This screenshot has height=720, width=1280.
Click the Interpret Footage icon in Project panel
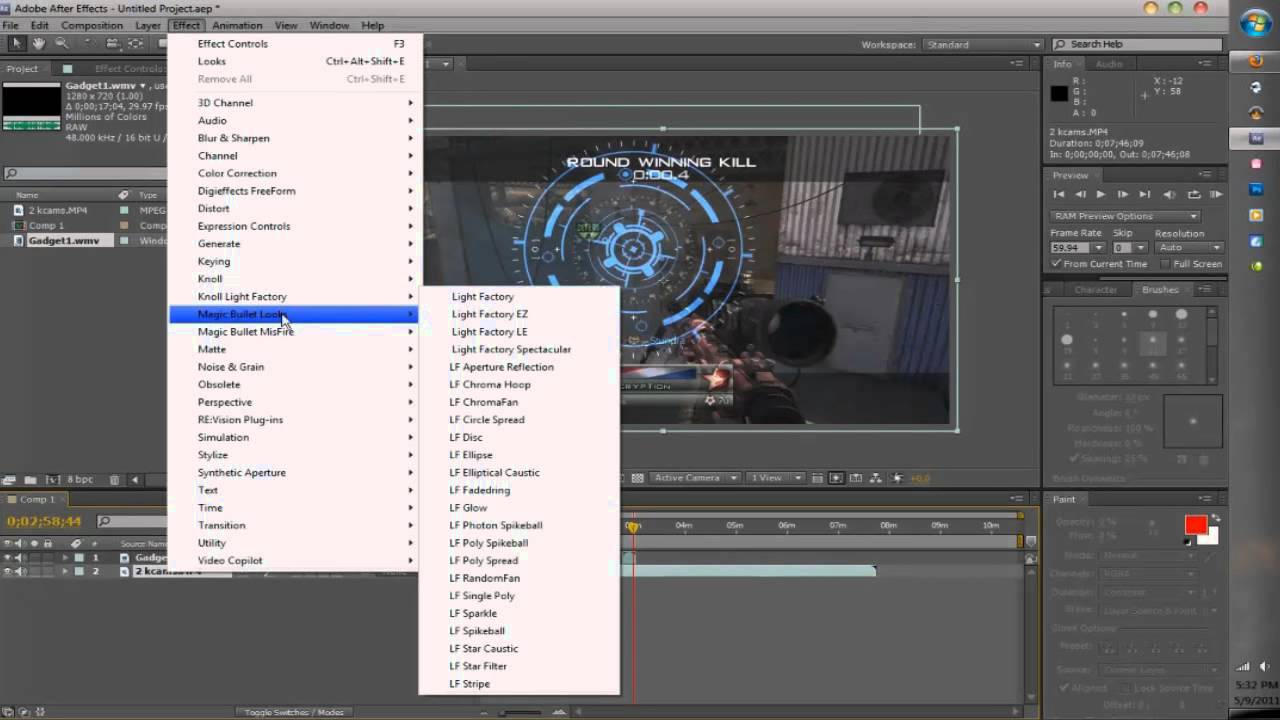[10, 480]
